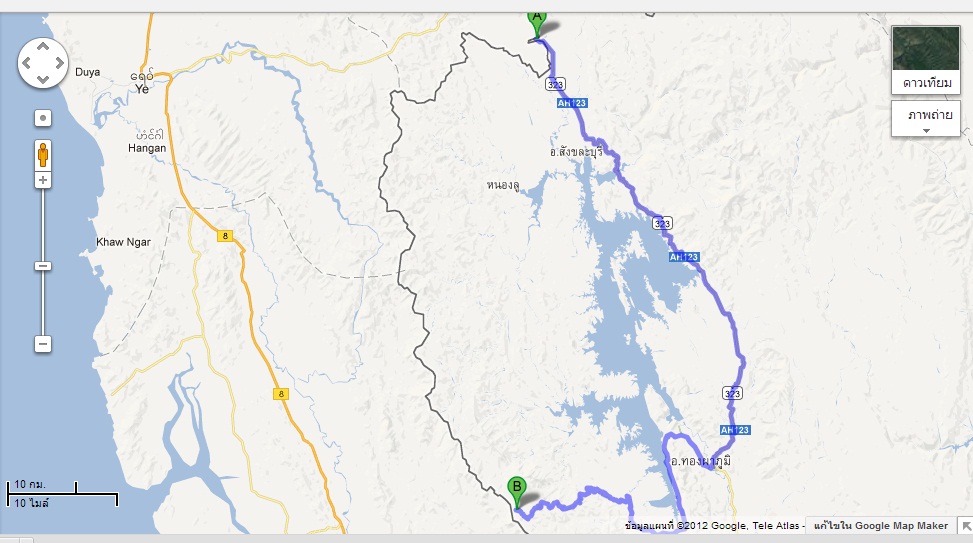The image size is (973, 543).
Task: Click the zoom slider handle
Action: point(43,266)
